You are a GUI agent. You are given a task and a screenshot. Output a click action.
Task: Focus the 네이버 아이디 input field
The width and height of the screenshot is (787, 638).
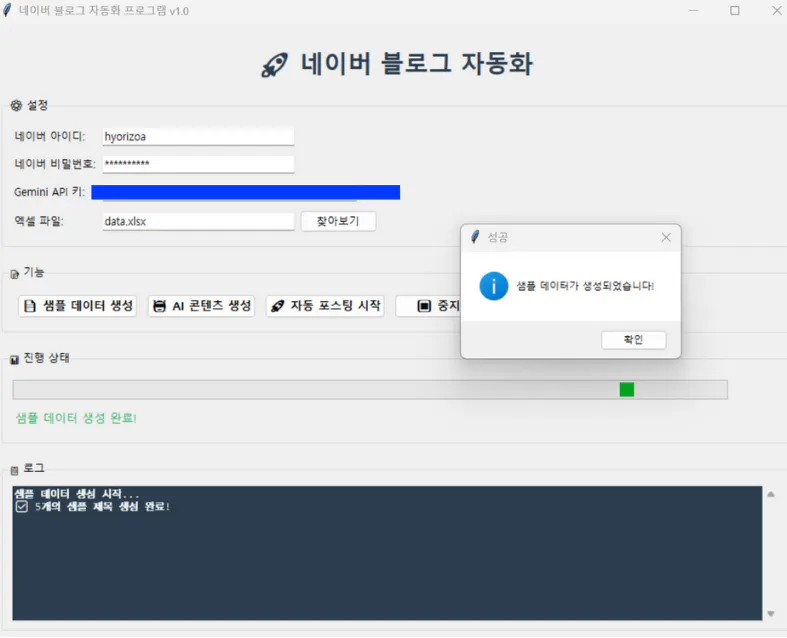[198, 137]
